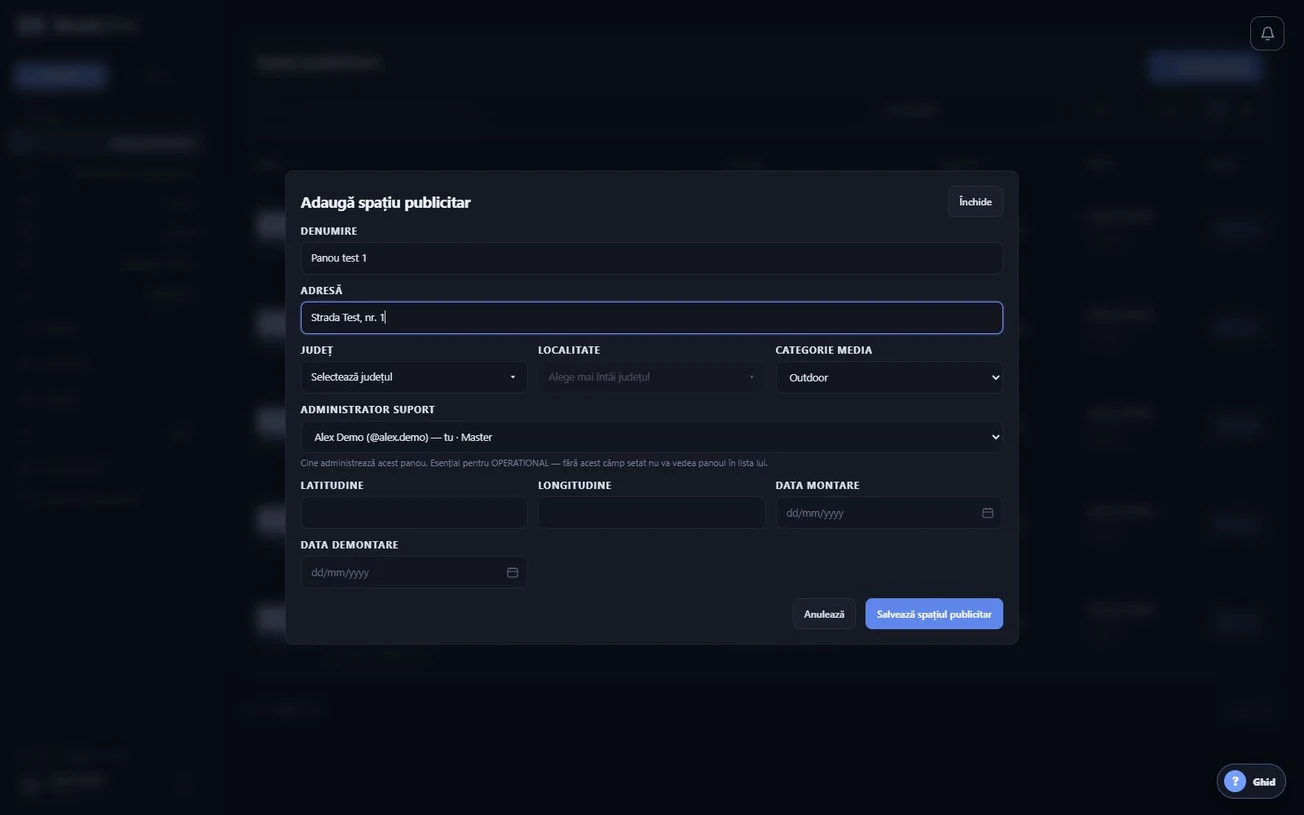Click Salvează spațiul publicitar

click(x=934, y=614)
